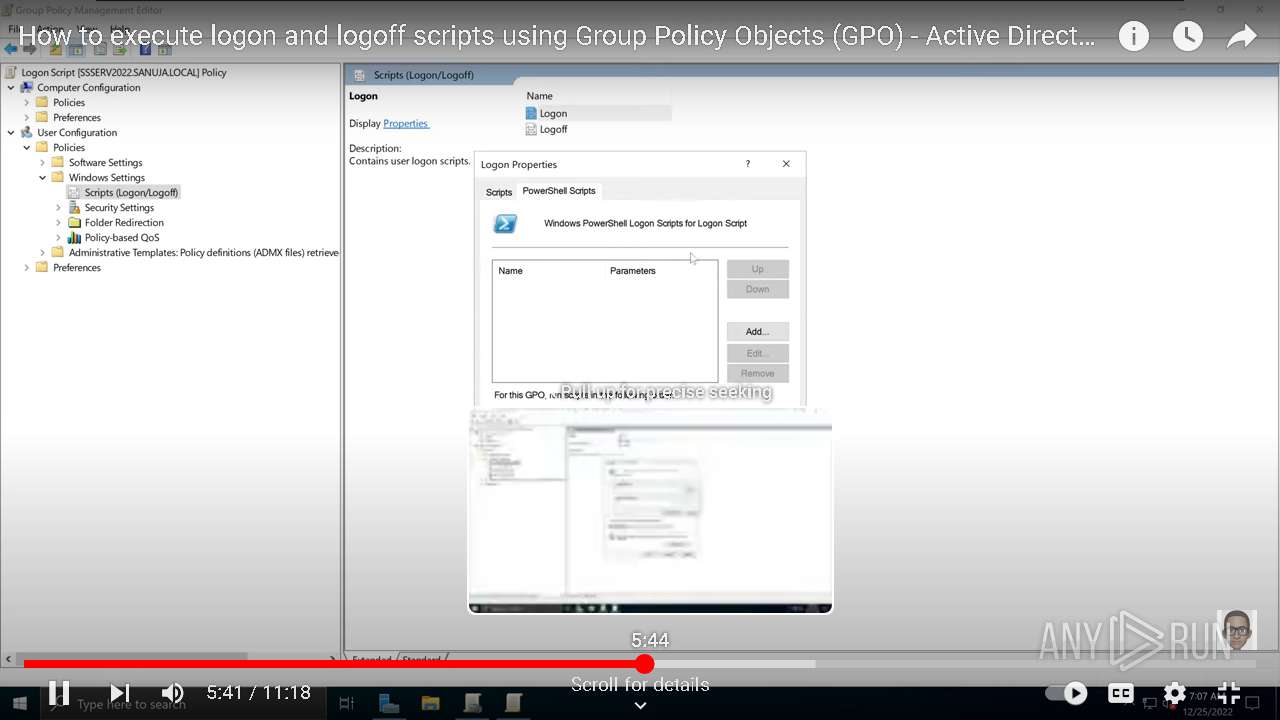Click the Remove button

coord(757,373)
